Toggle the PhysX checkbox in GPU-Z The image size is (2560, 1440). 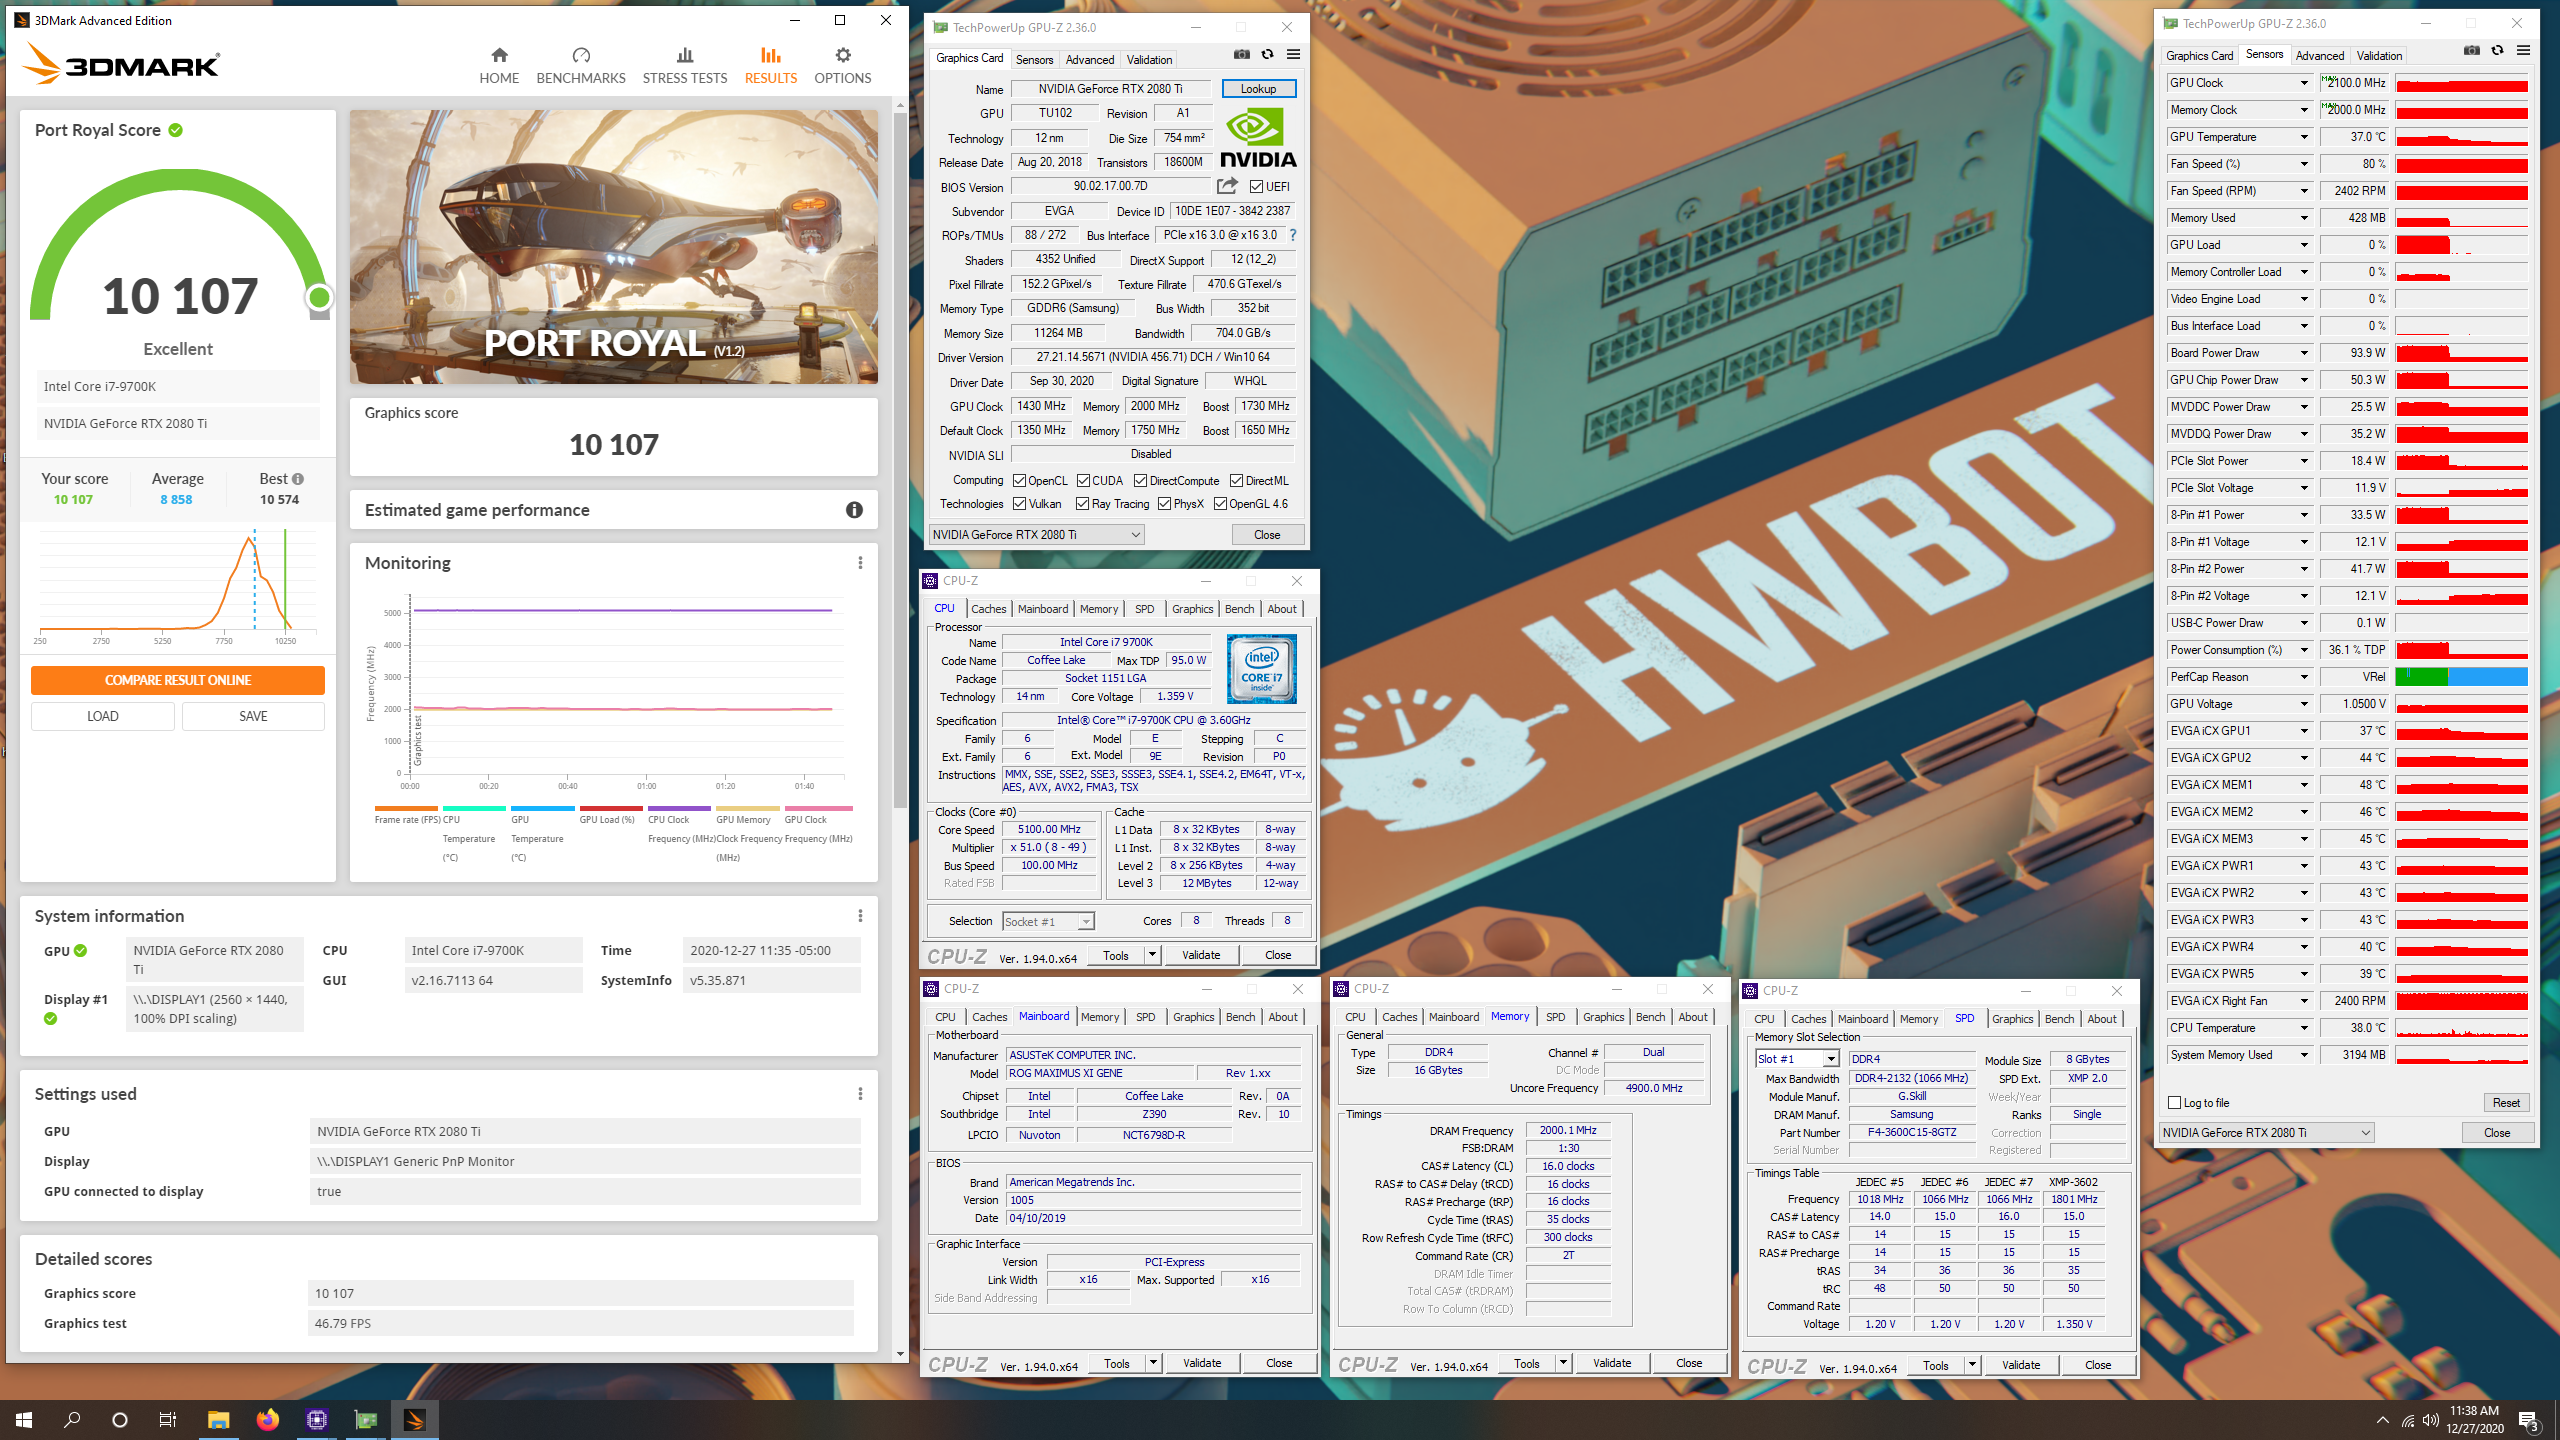point(1164,504)
